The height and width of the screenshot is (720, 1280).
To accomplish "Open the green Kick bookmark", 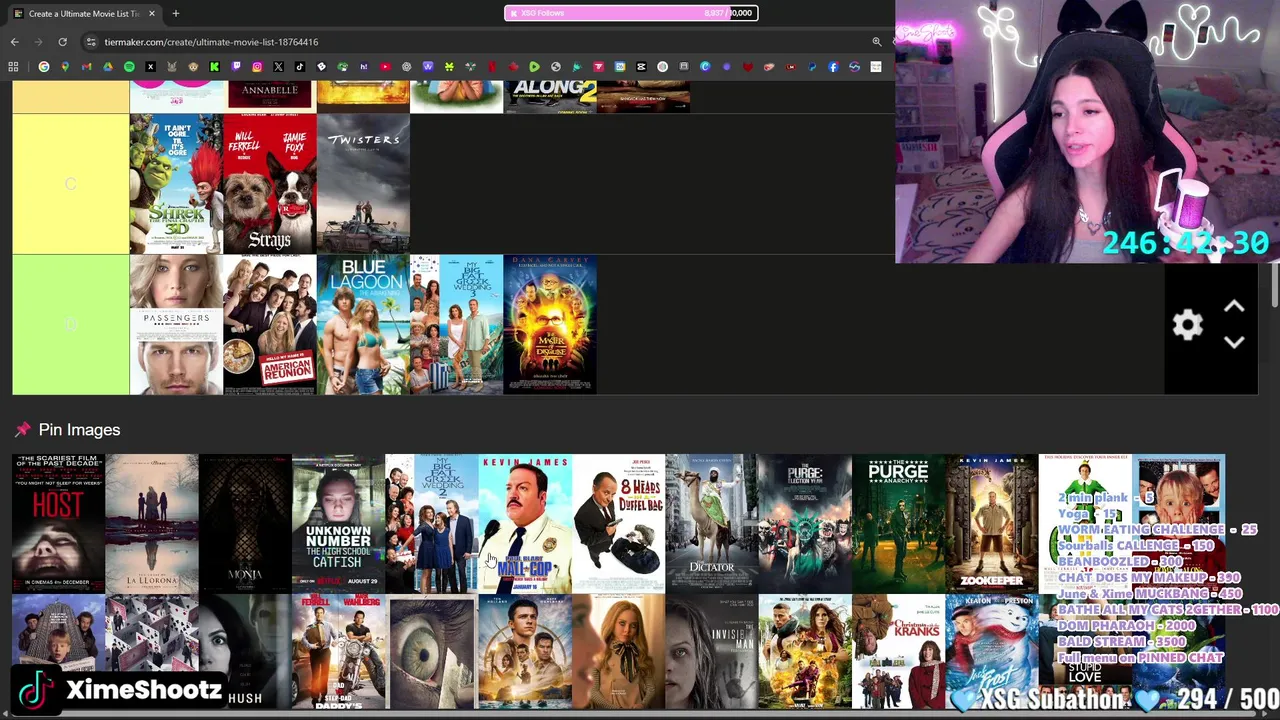I will pyautogui.click(x=214, y=67).
